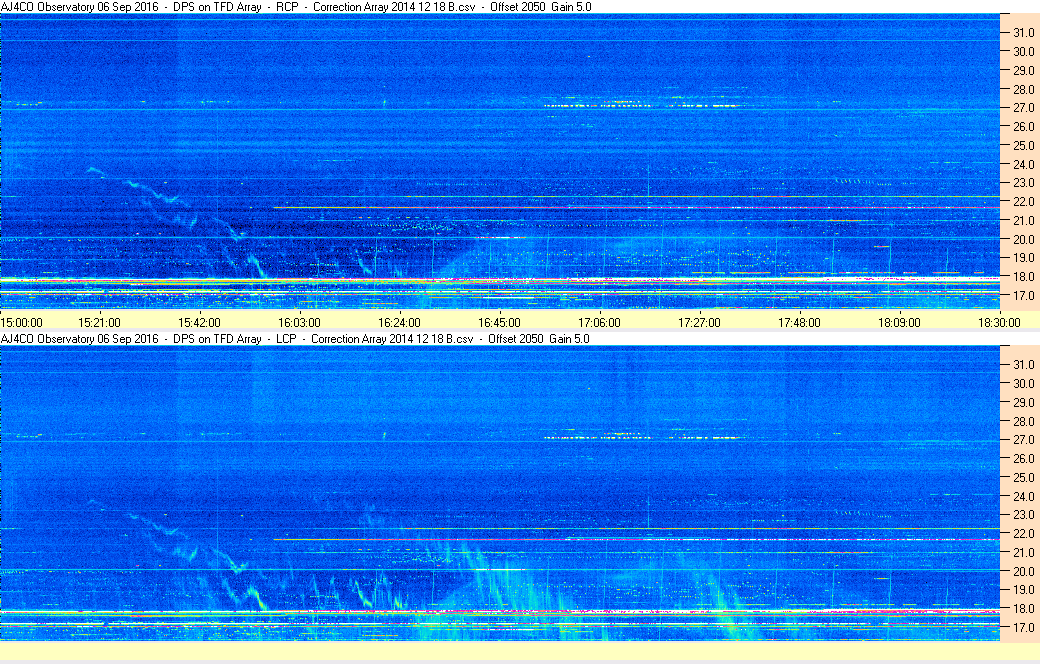Select the 17:48:00 time marker

point(799,323)
